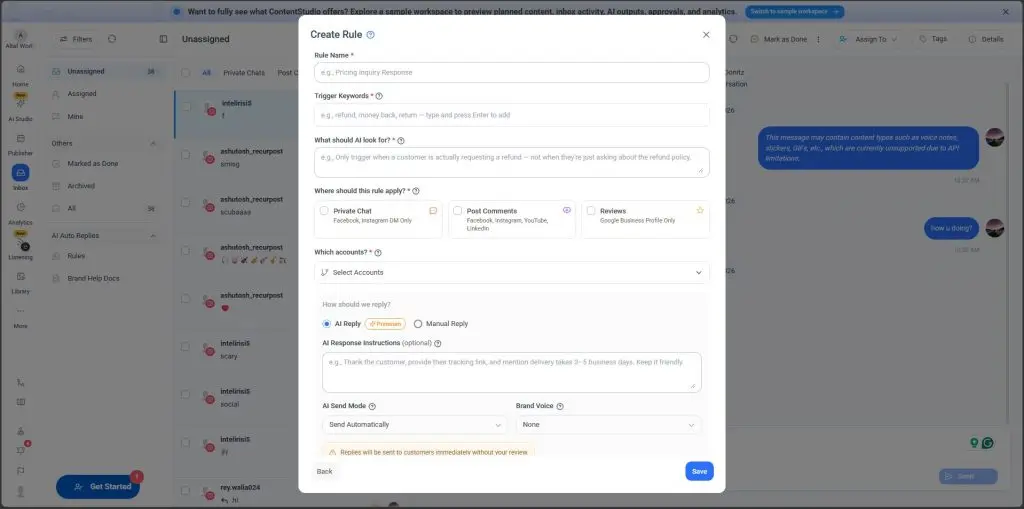1024x509 pixels.
Task: Select Assigned in inbox sidebar
Action: [104, 94]
